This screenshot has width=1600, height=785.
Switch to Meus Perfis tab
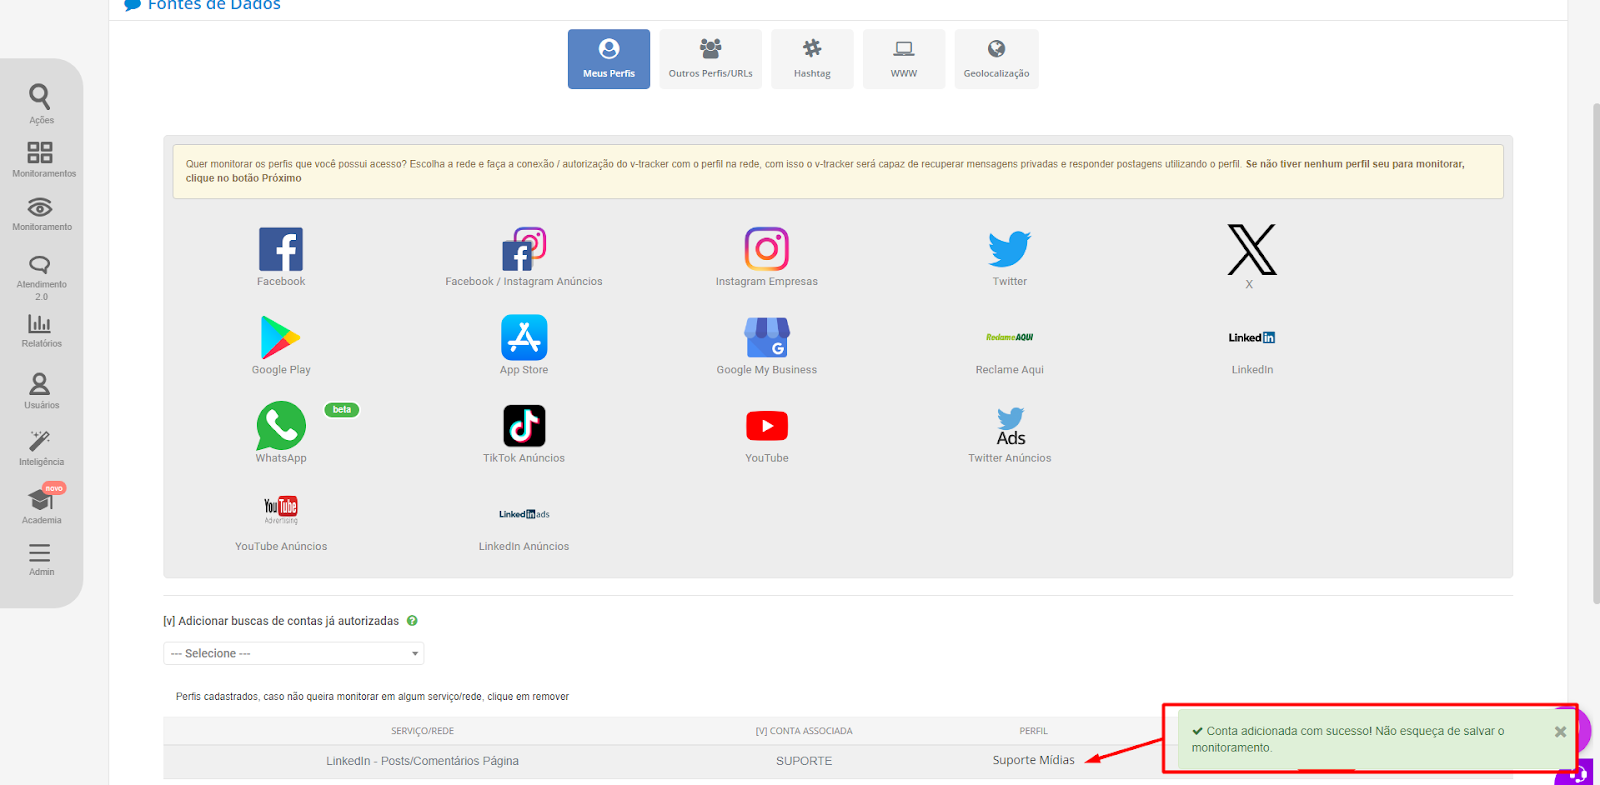(609, 59)
